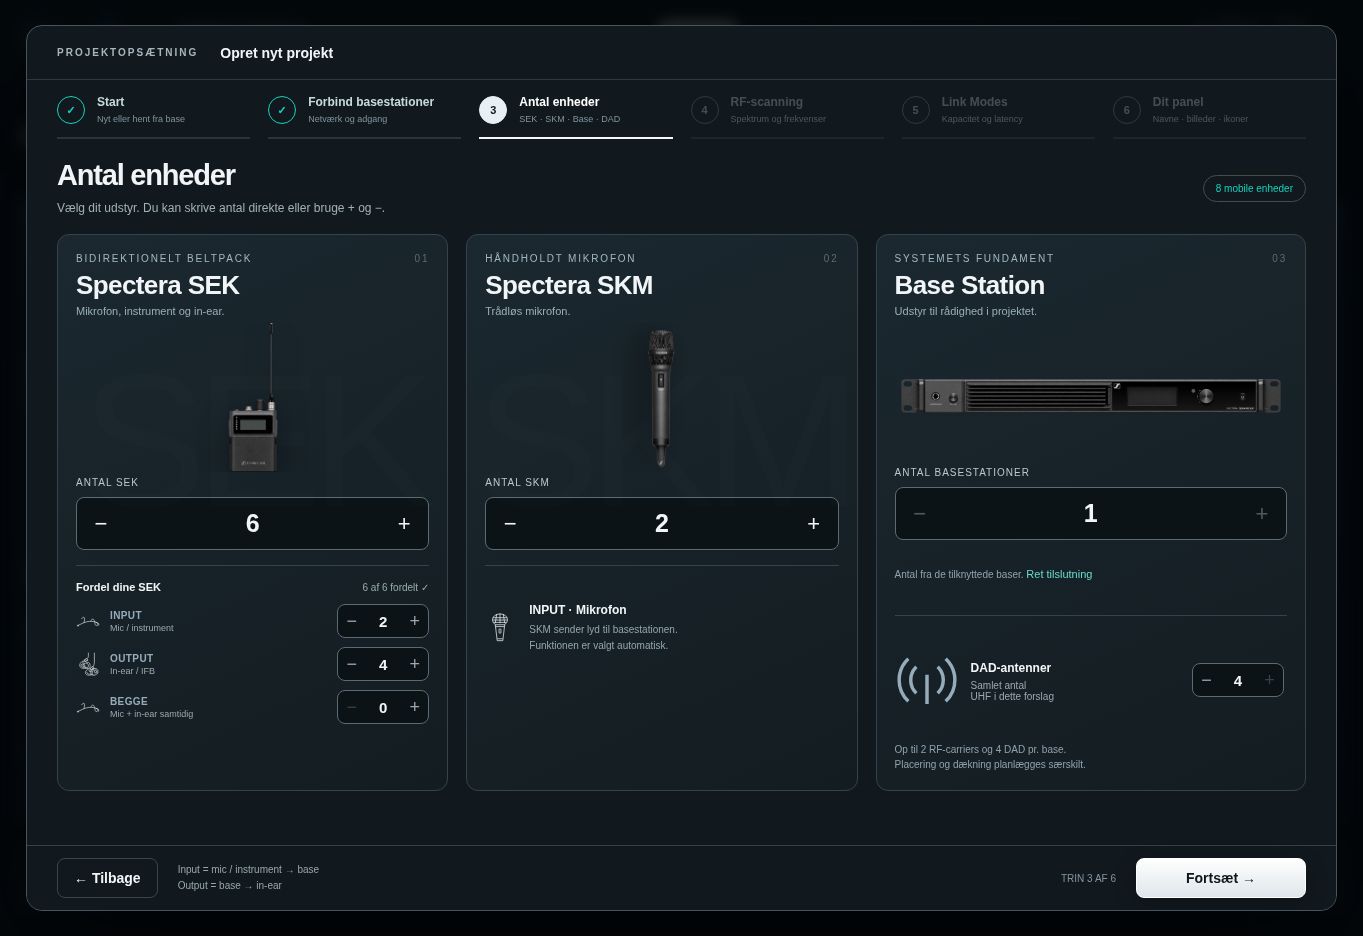Increase the DAD-antenner count

click(1269, 680)
